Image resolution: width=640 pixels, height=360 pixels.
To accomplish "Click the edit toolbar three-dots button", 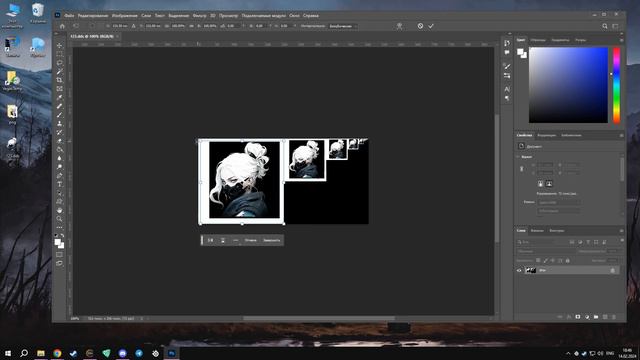I will click(60, 227).
